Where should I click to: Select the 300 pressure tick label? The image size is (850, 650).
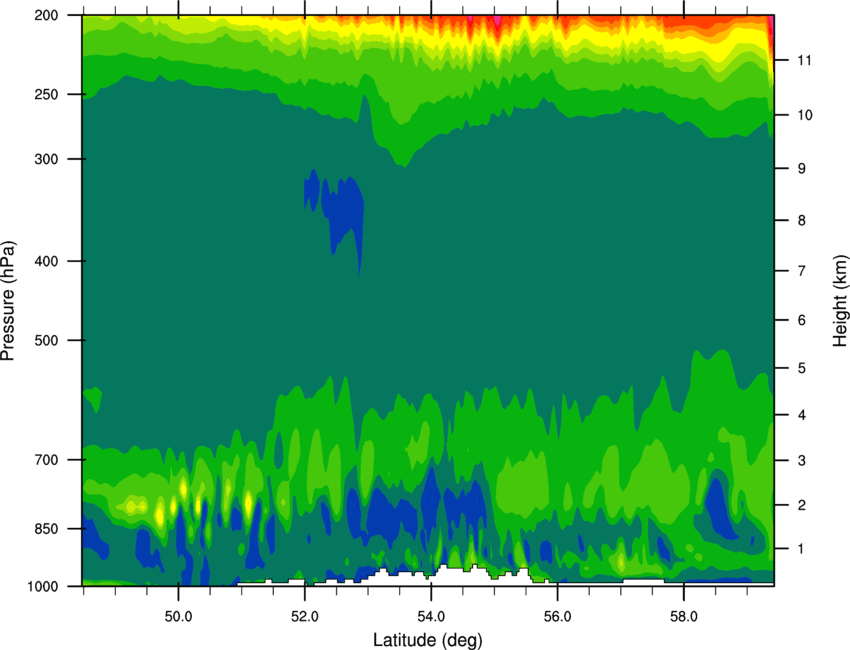[x=46, y=159]
